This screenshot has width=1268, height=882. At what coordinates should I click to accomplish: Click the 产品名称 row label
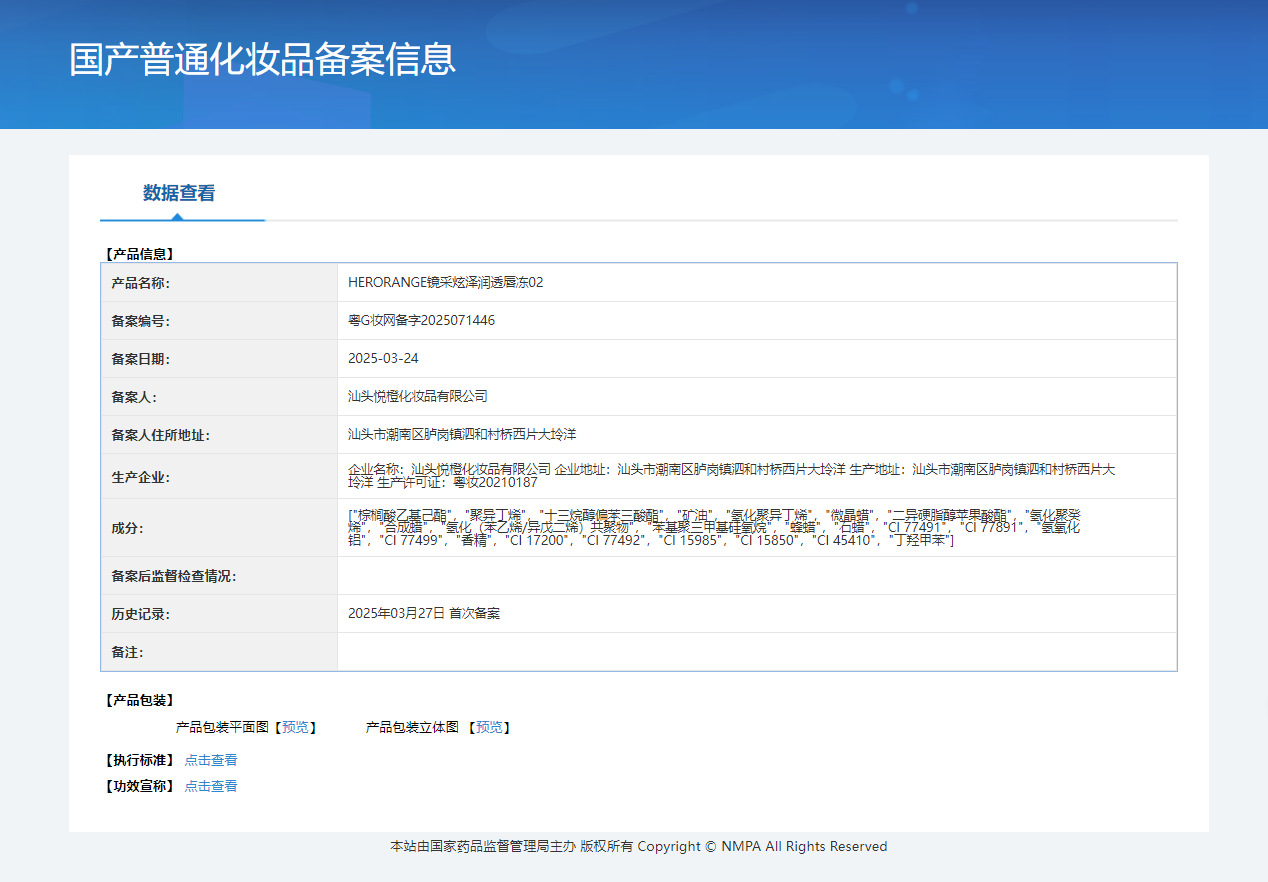click(x=141, y=284)
